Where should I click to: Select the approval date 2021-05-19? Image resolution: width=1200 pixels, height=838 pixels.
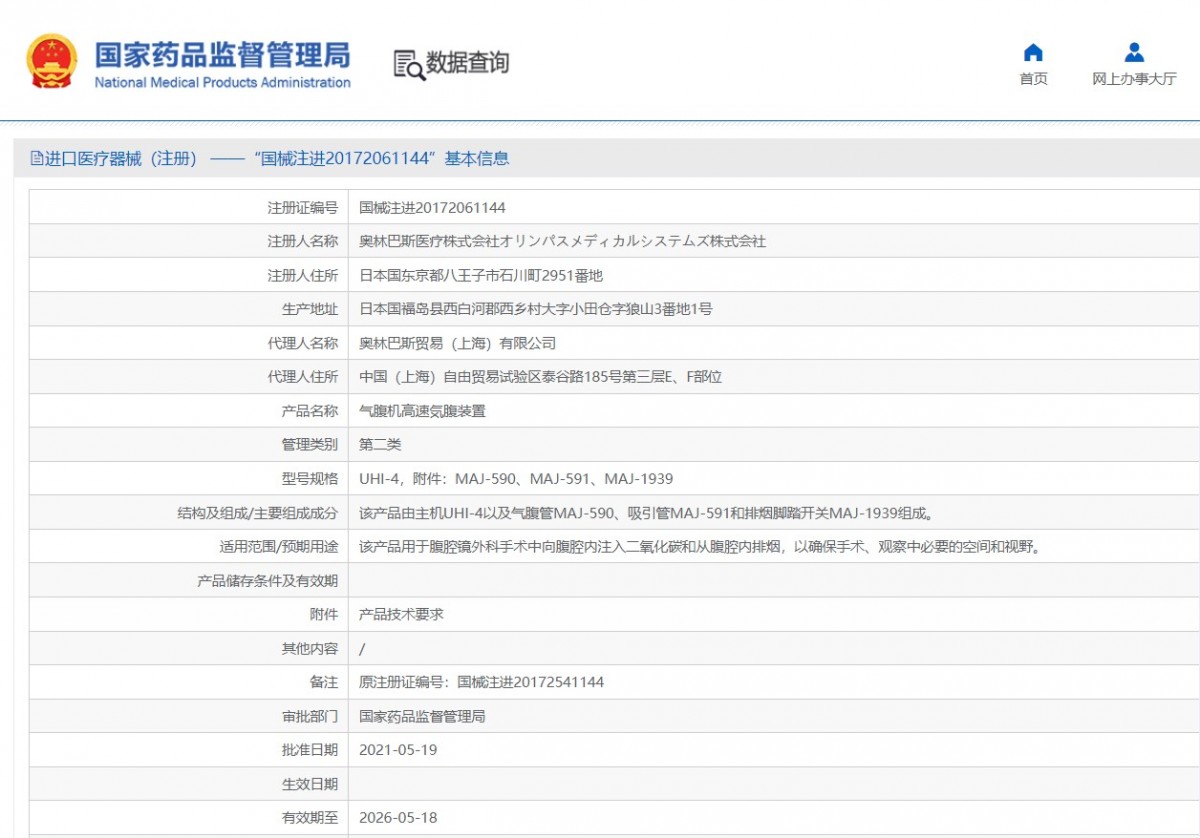coord(398,750)
